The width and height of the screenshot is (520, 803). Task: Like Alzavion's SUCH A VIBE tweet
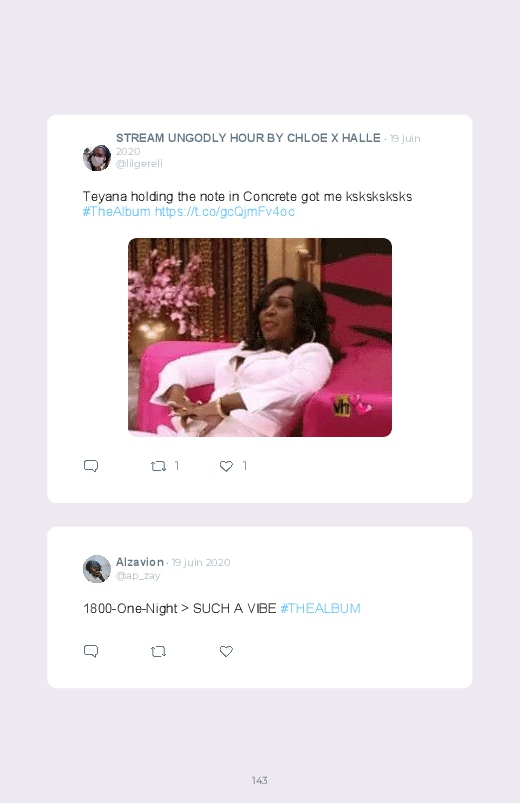pos(226,651)
